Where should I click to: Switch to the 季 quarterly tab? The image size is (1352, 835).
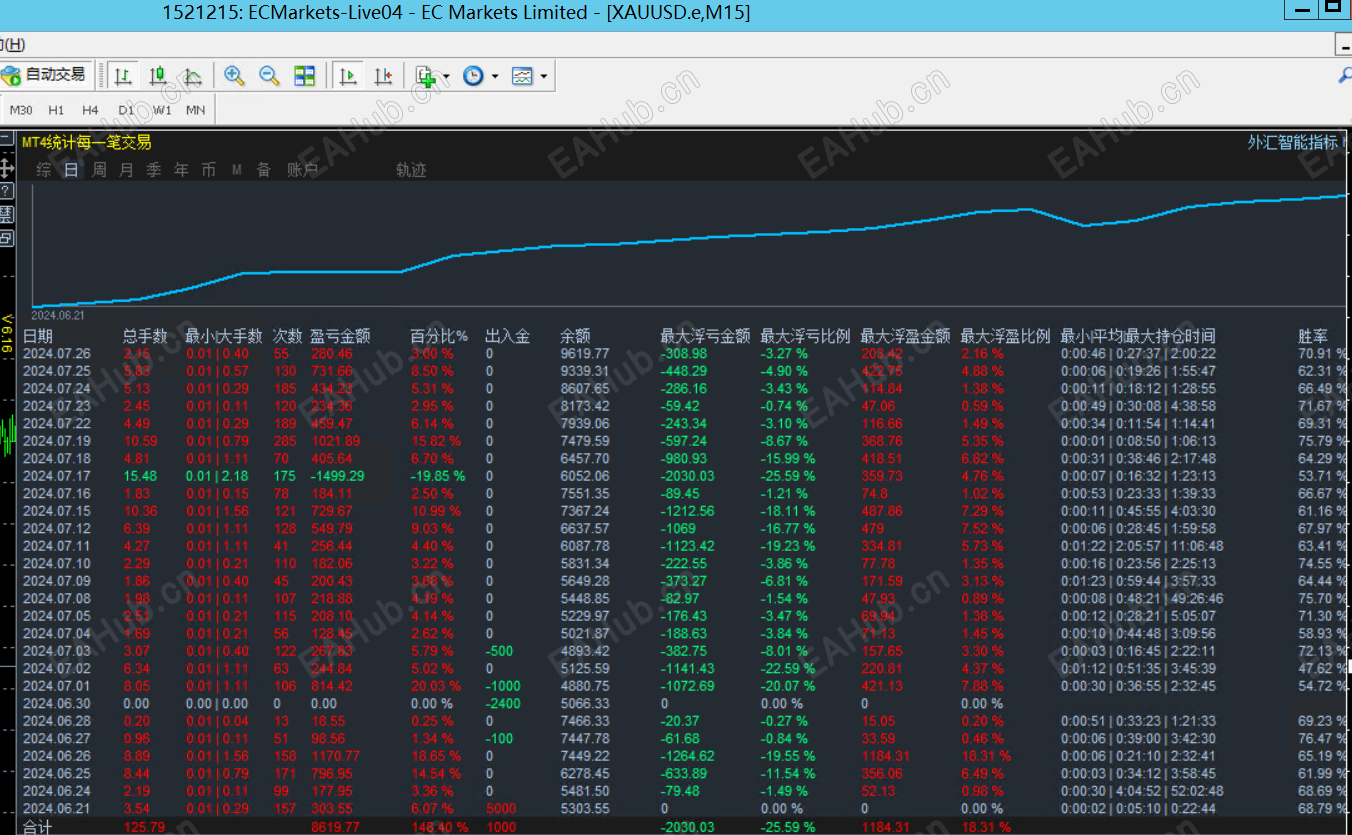pos(154,170)
